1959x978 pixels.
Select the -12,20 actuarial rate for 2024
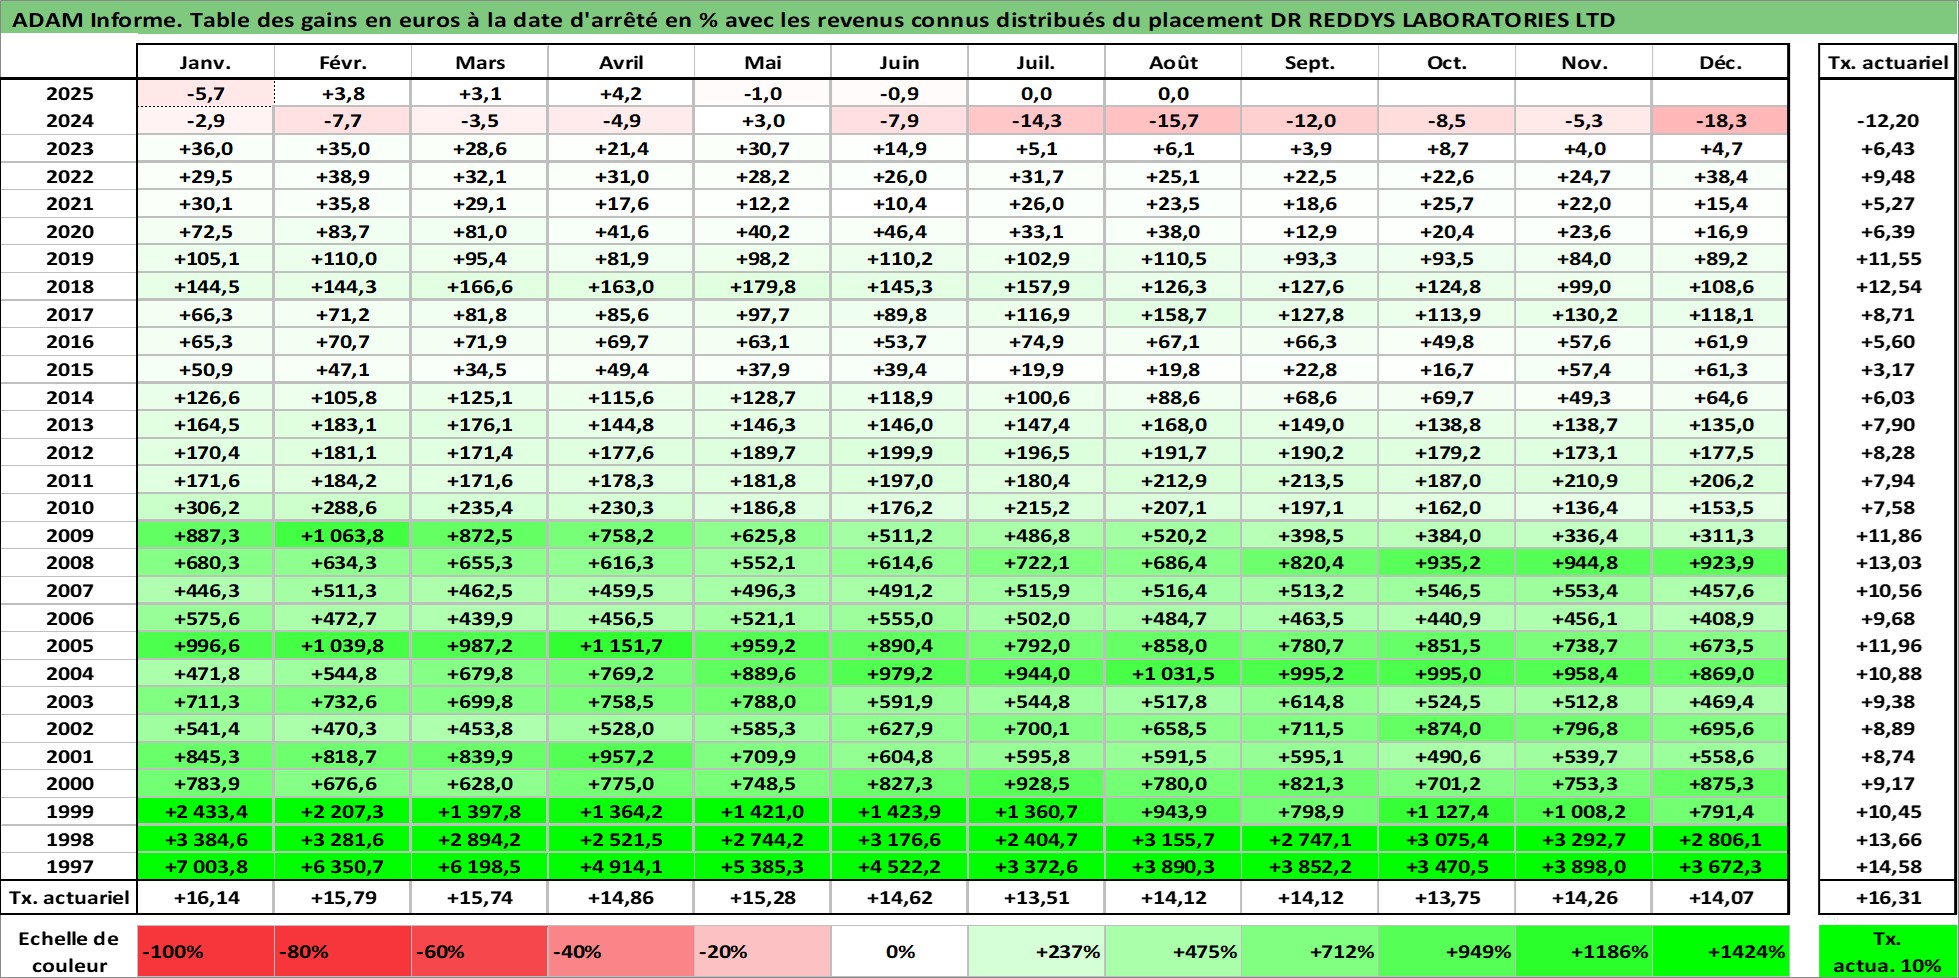(1888, 121)
